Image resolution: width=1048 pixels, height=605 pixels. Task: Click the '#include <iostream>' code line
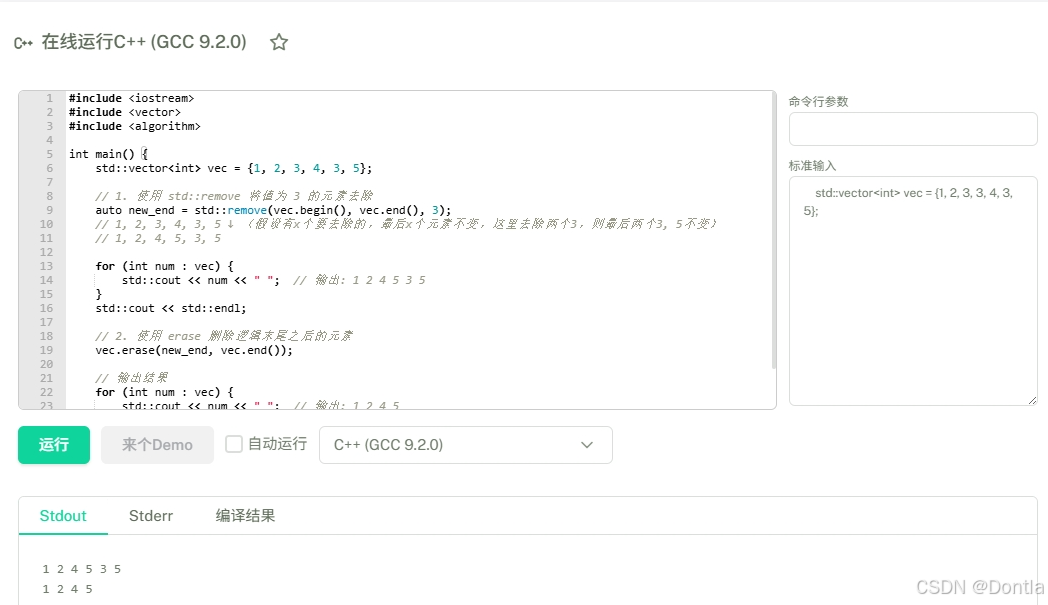(x=131, y=98)
